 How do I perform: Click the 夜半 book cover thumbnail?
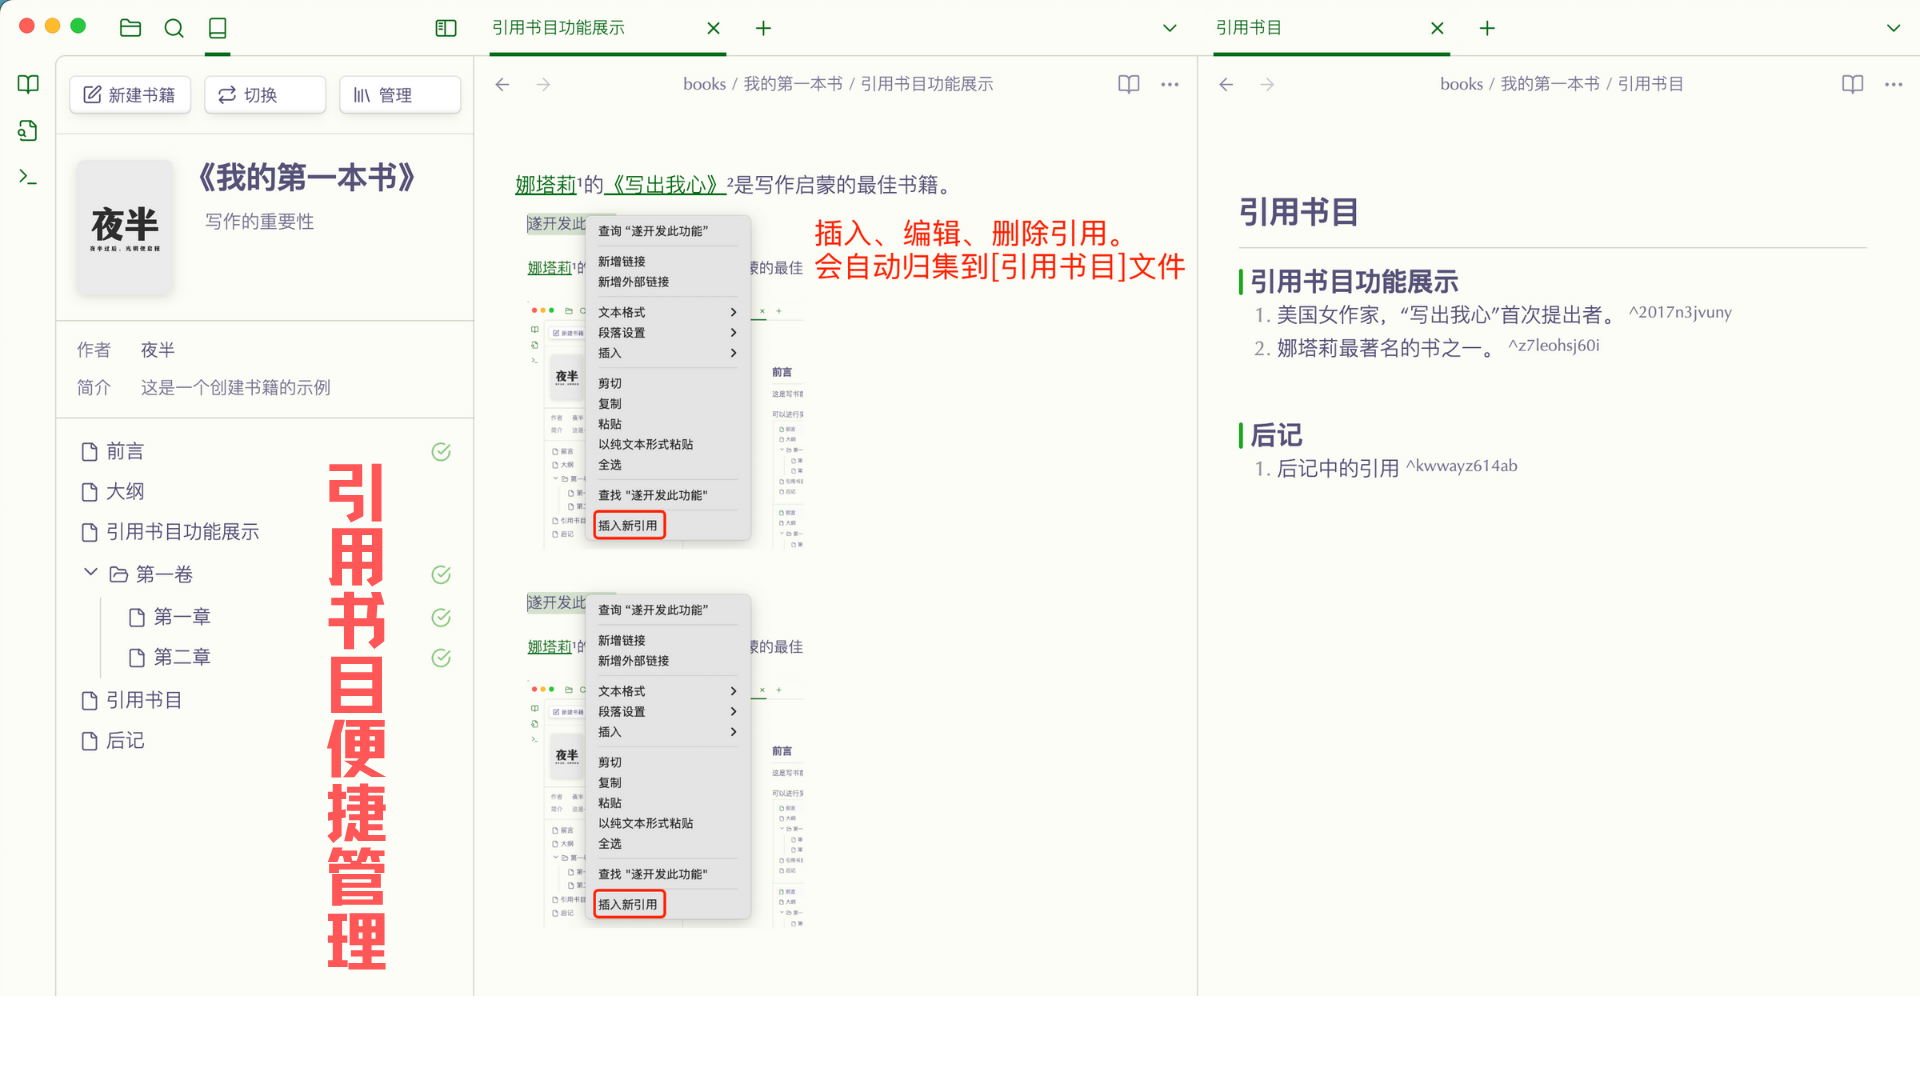point(125,228)
